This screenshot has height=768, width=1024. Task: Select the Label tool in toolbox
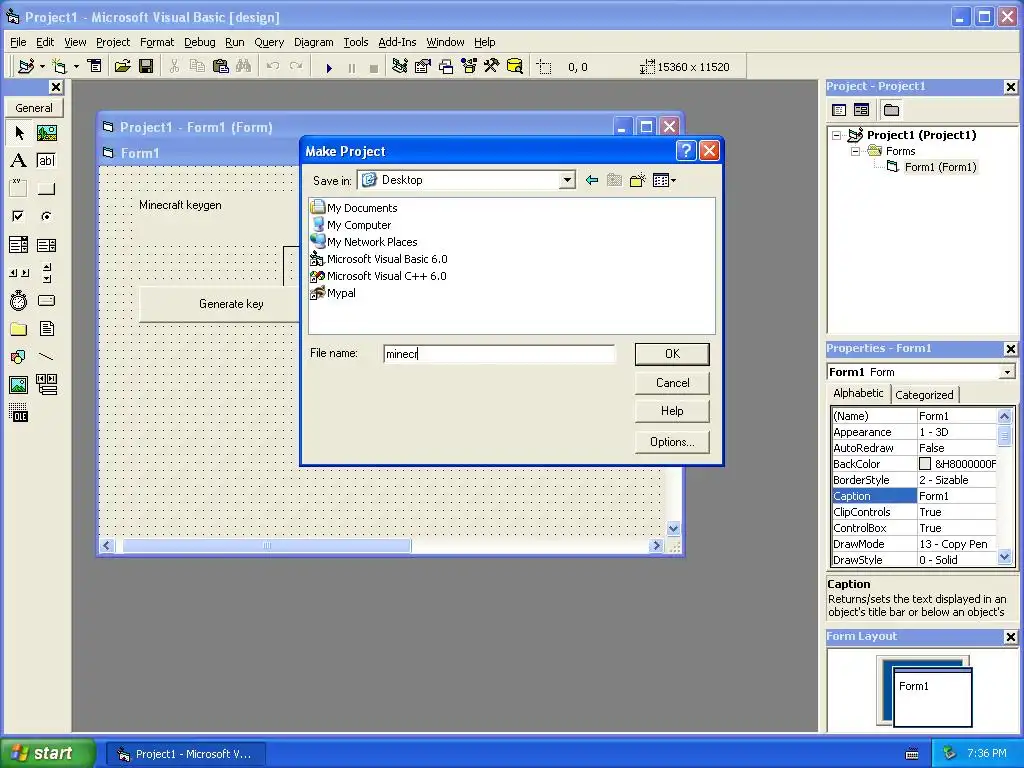click(19, 161)
